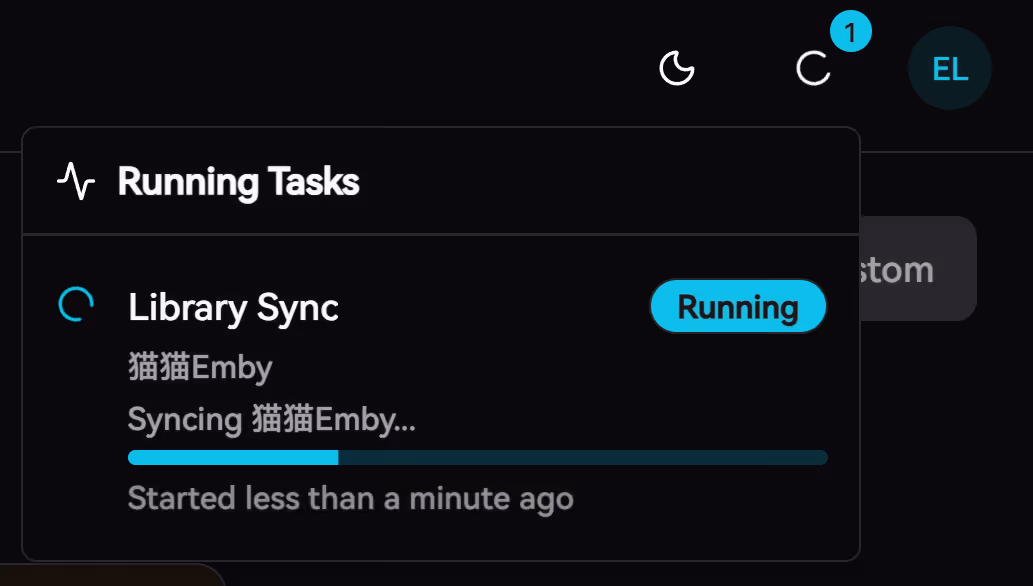Click the divider line under Running Tasks header

(440, 234)
